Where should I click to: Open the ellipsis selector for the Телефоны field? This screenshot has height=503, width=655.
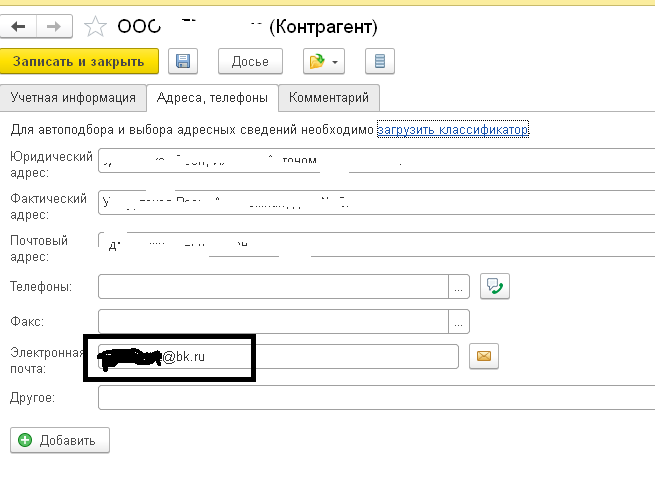click(x=459, y=287)
